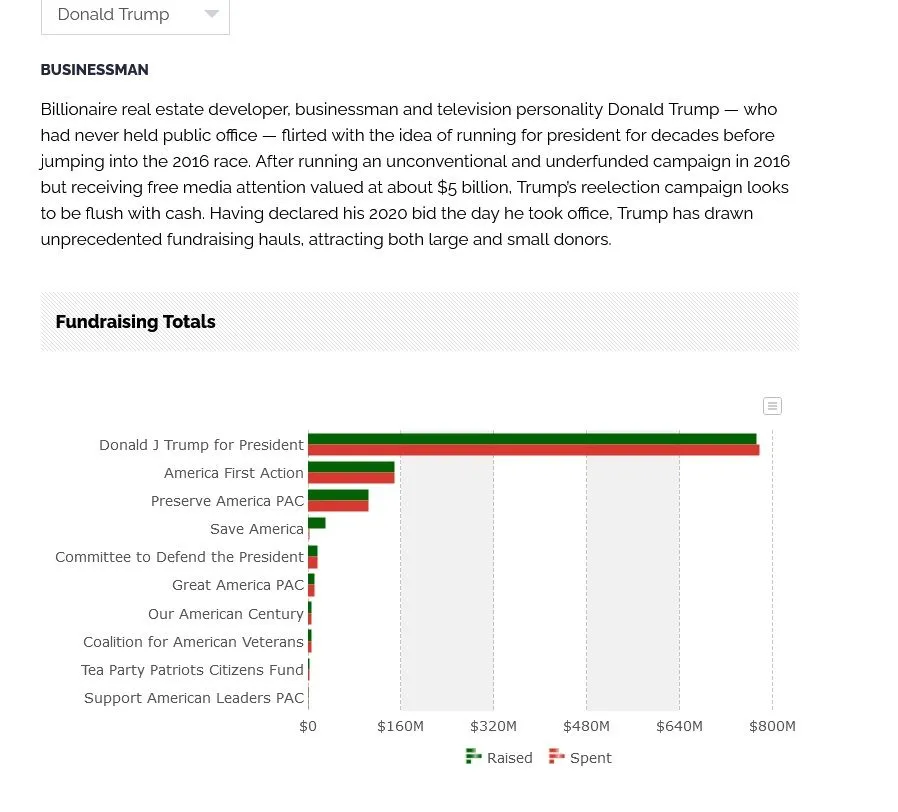The image size is (898, 812).
Task: Click the green Raised legend icon
Action: click(474, 757)
